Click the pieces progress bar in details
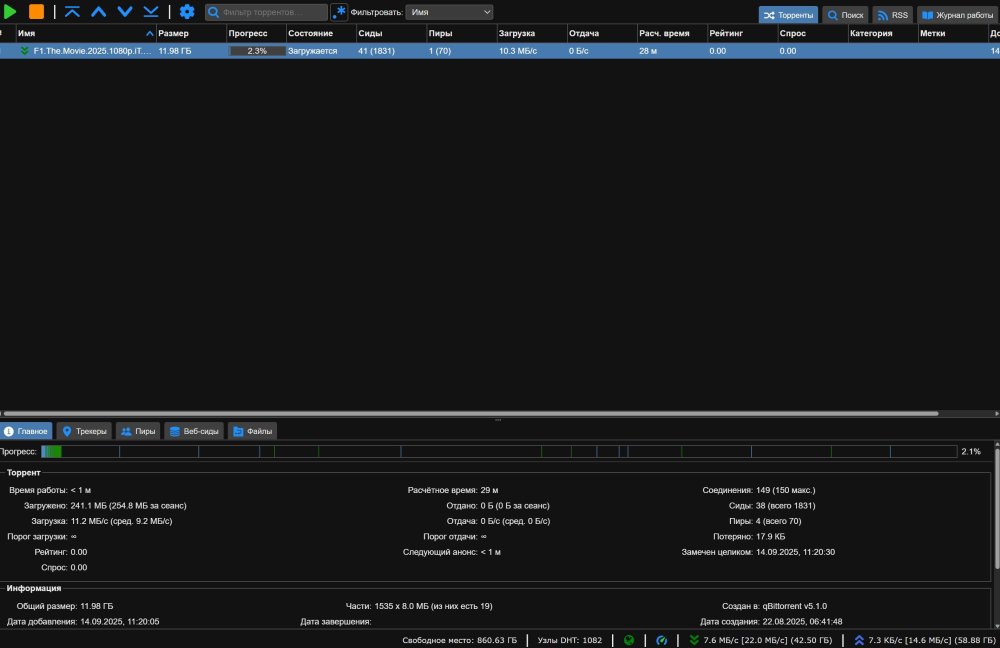Viewport: 1000px width, 648px height. [499, 452]
